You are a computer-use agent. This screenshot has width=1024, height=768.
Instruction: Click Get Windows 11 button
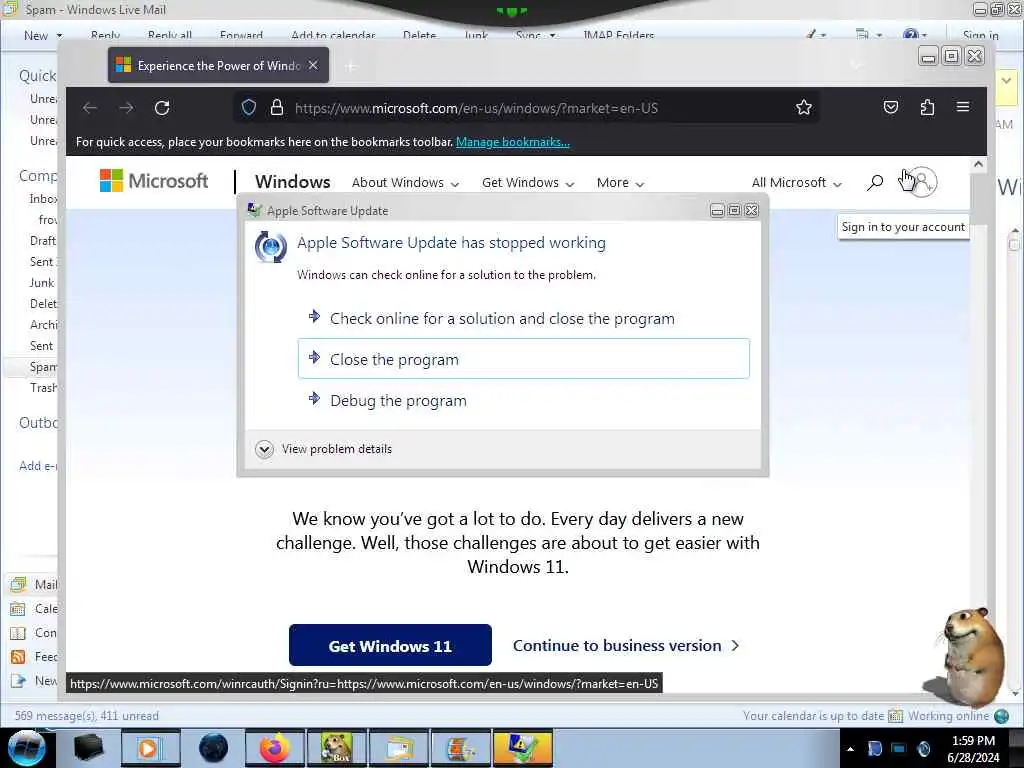pos(390,645)
